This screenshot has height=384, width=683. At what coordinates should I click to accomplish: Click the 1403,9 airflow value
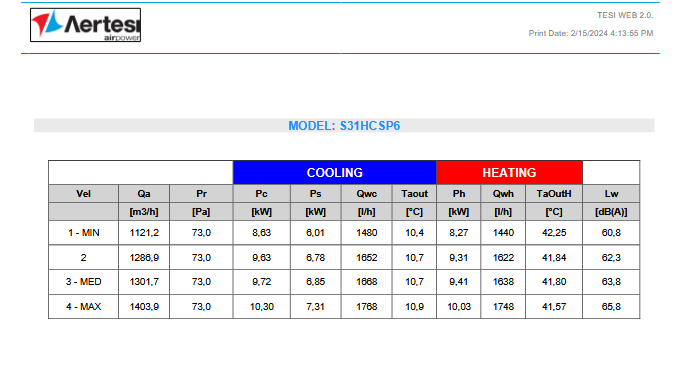point(144,307)
